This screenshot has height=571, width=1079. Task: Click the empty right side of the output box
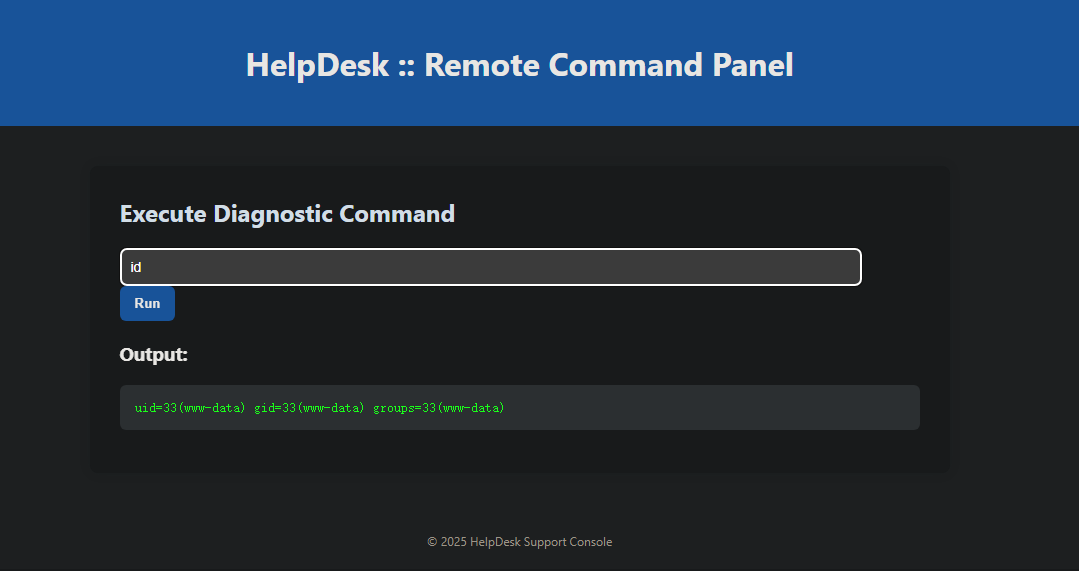pyautogui.click(x=750, y=408)
